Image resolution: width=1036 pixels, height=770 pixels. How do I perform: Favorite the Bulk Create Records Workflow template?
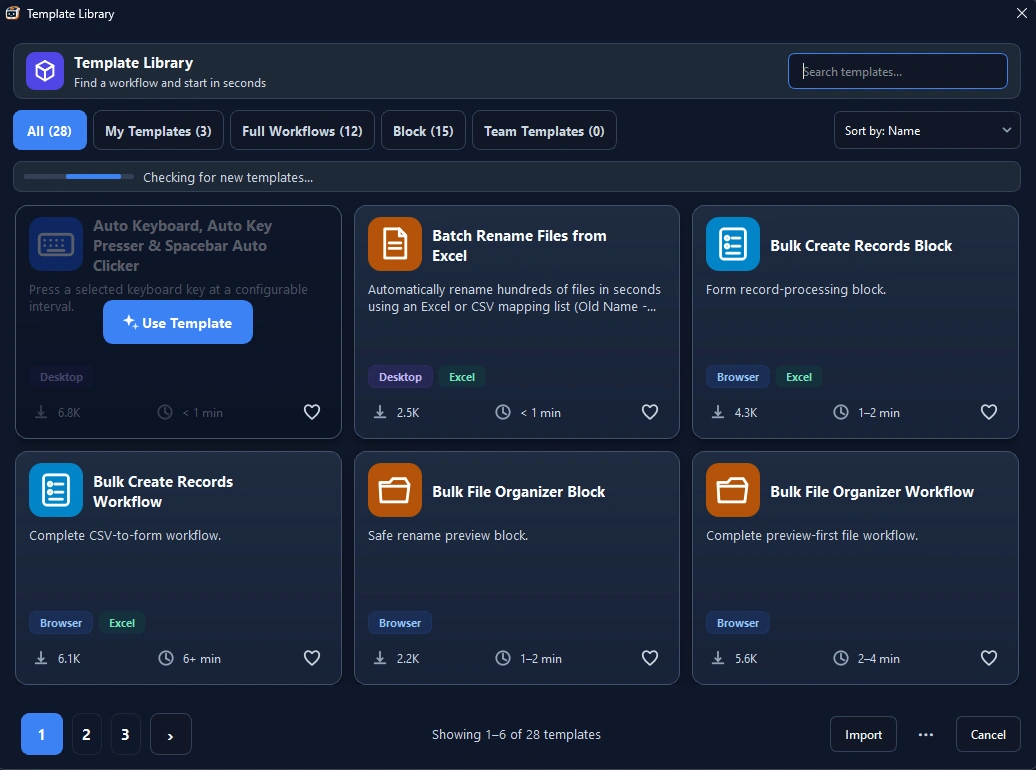click(x=312, y=658)
